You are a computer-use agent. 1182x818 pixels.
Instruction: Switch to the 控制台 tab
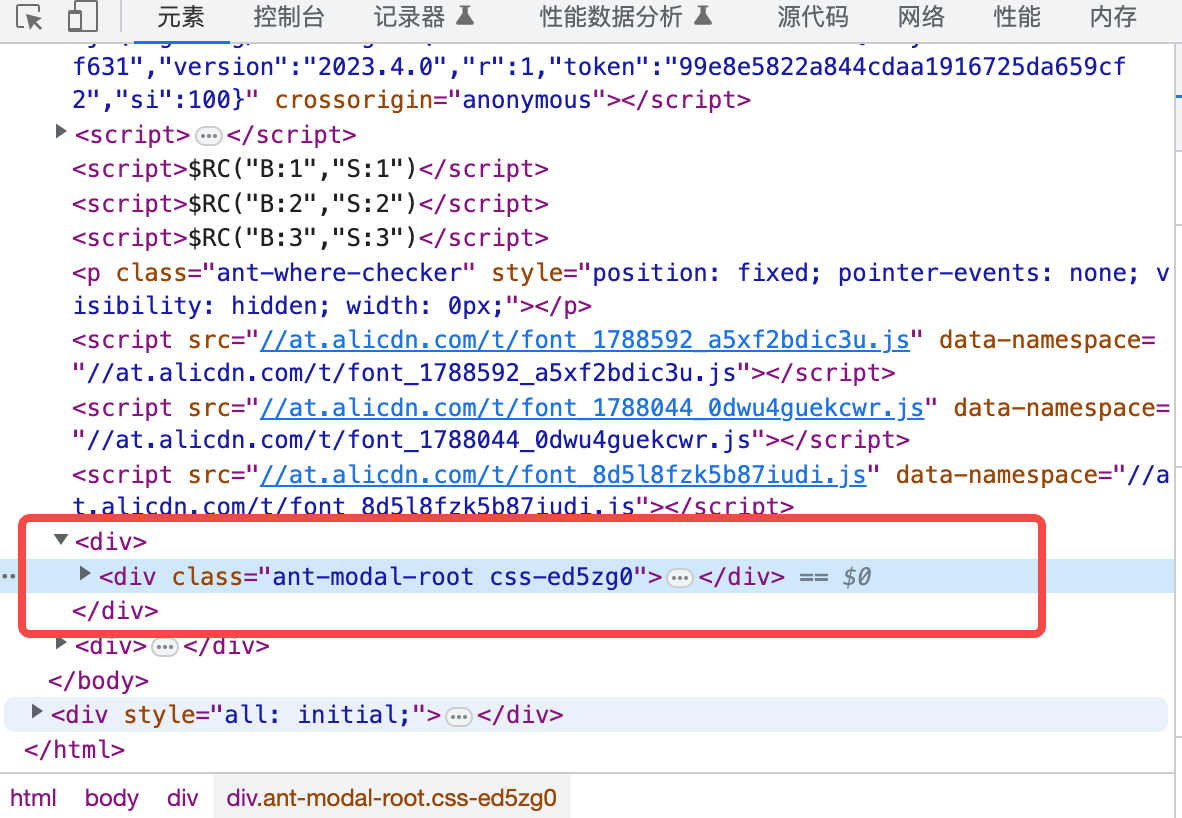click(x=289, y=17)
